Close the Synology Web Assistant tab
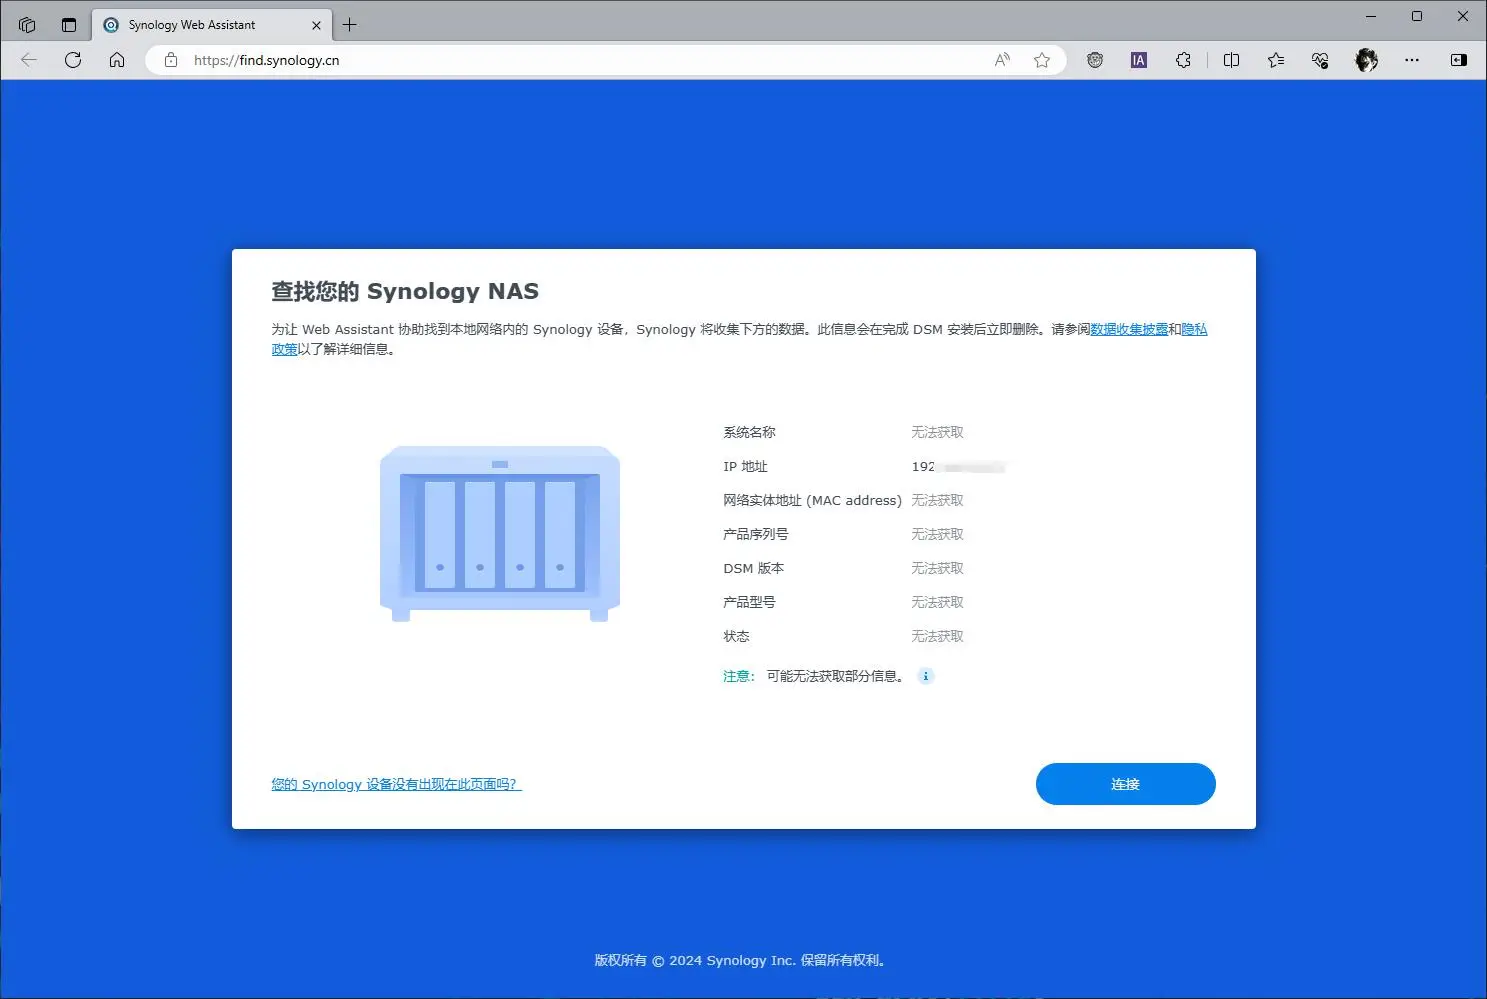 click(316, 25)
